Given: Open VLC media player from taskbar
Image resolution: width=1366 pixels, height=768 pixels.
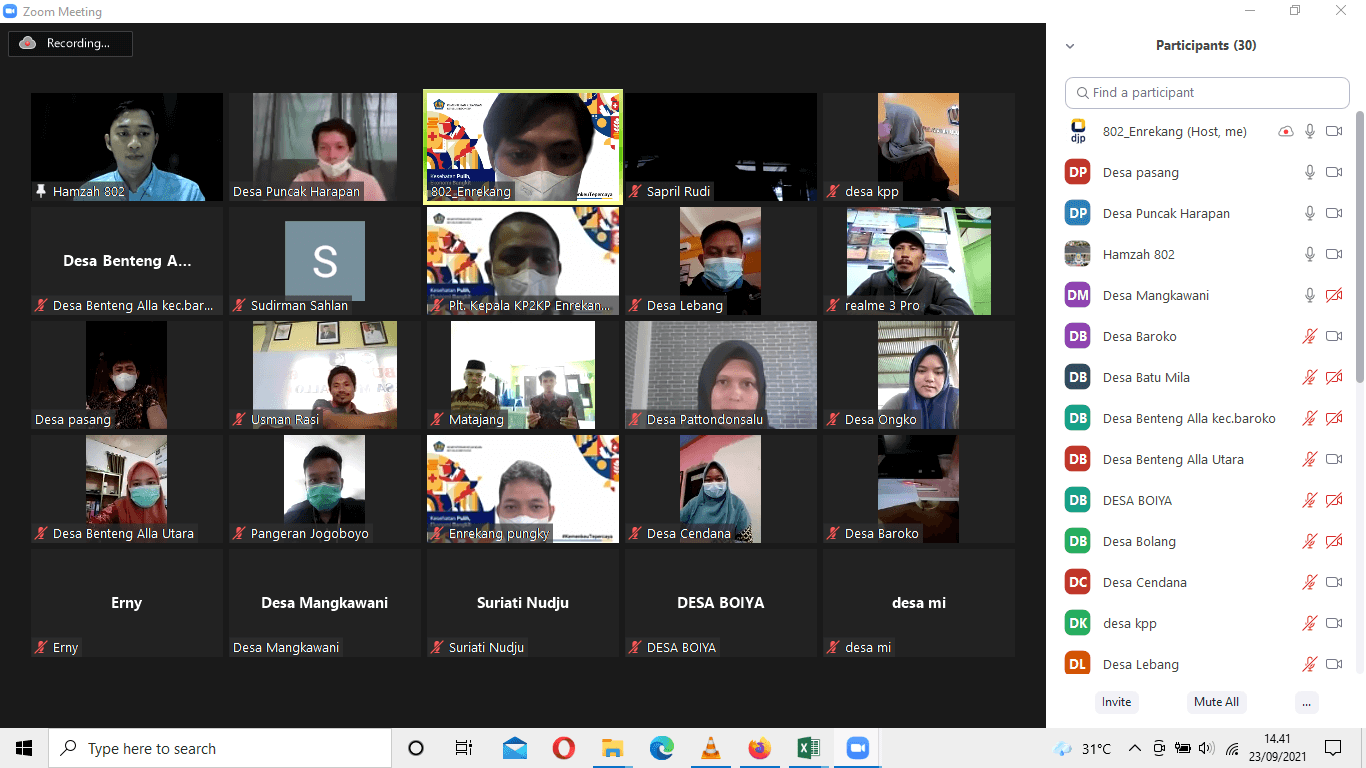Looking at the screenshot, I should click(711, 748).
